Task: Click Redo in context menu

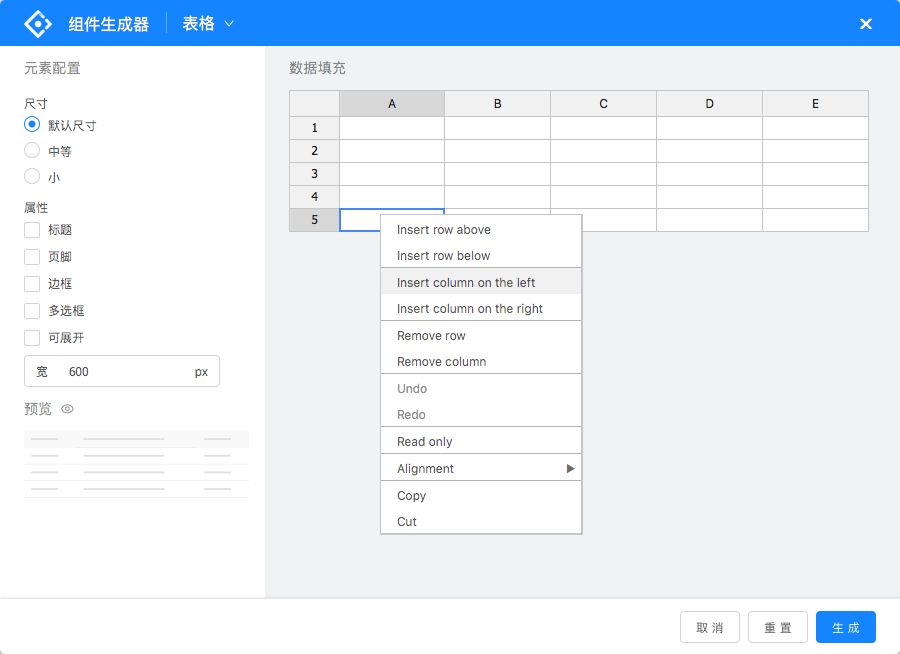Action: click(481, 415)
